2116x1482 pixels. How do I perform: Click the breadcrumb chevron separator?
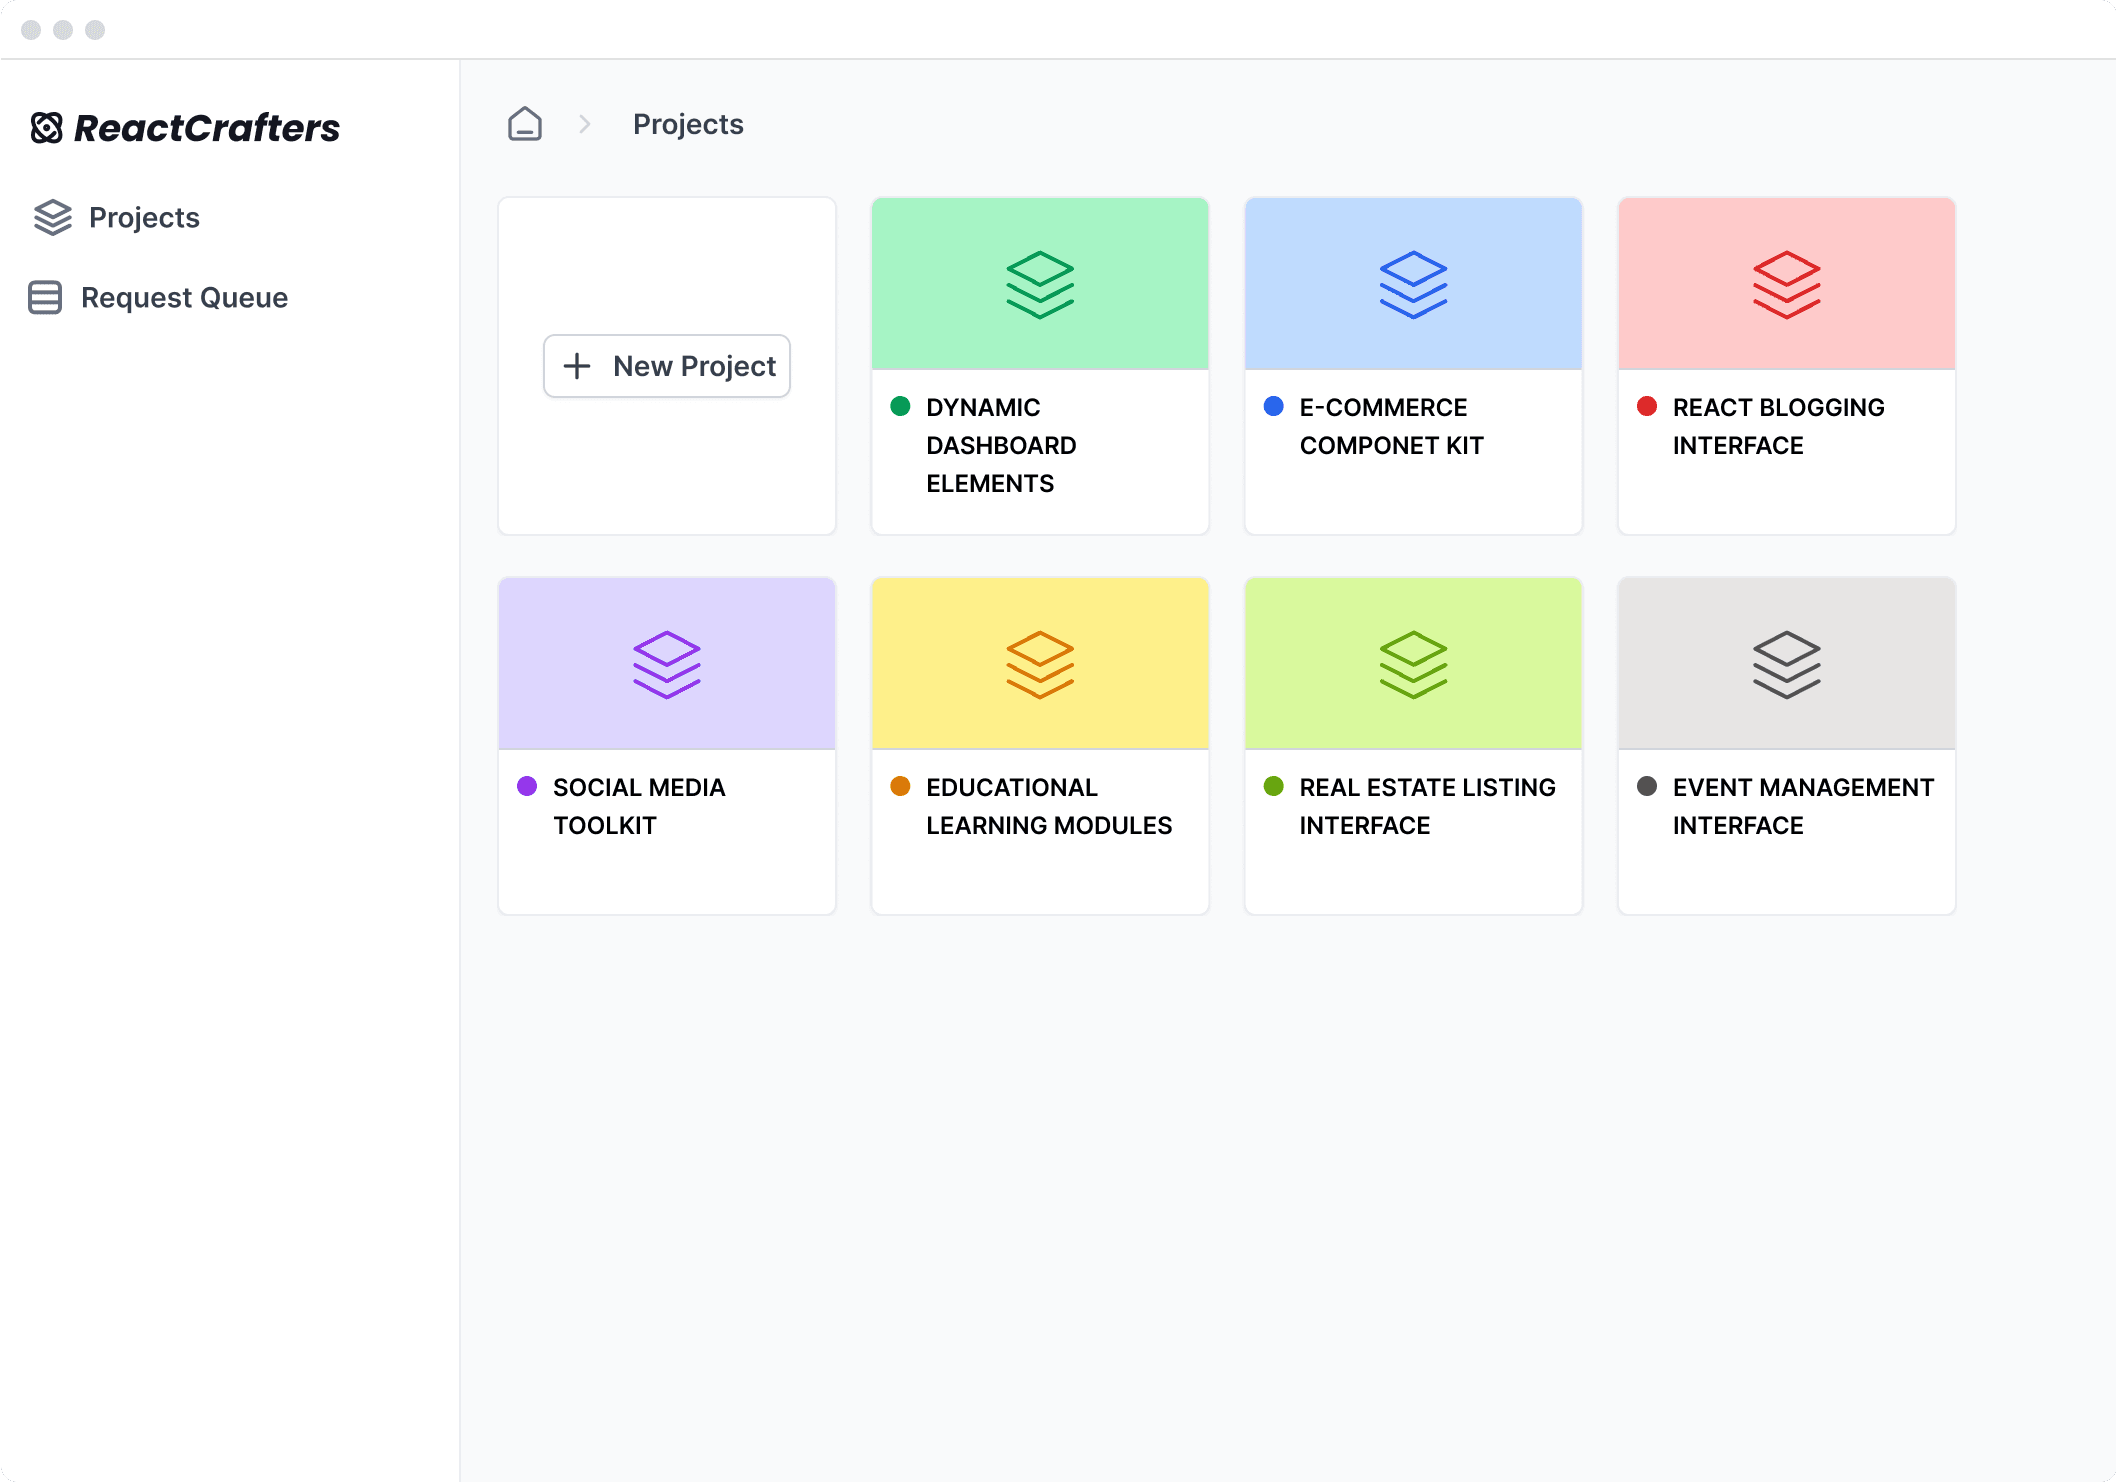pyautogui.click(x=585, y=124)
